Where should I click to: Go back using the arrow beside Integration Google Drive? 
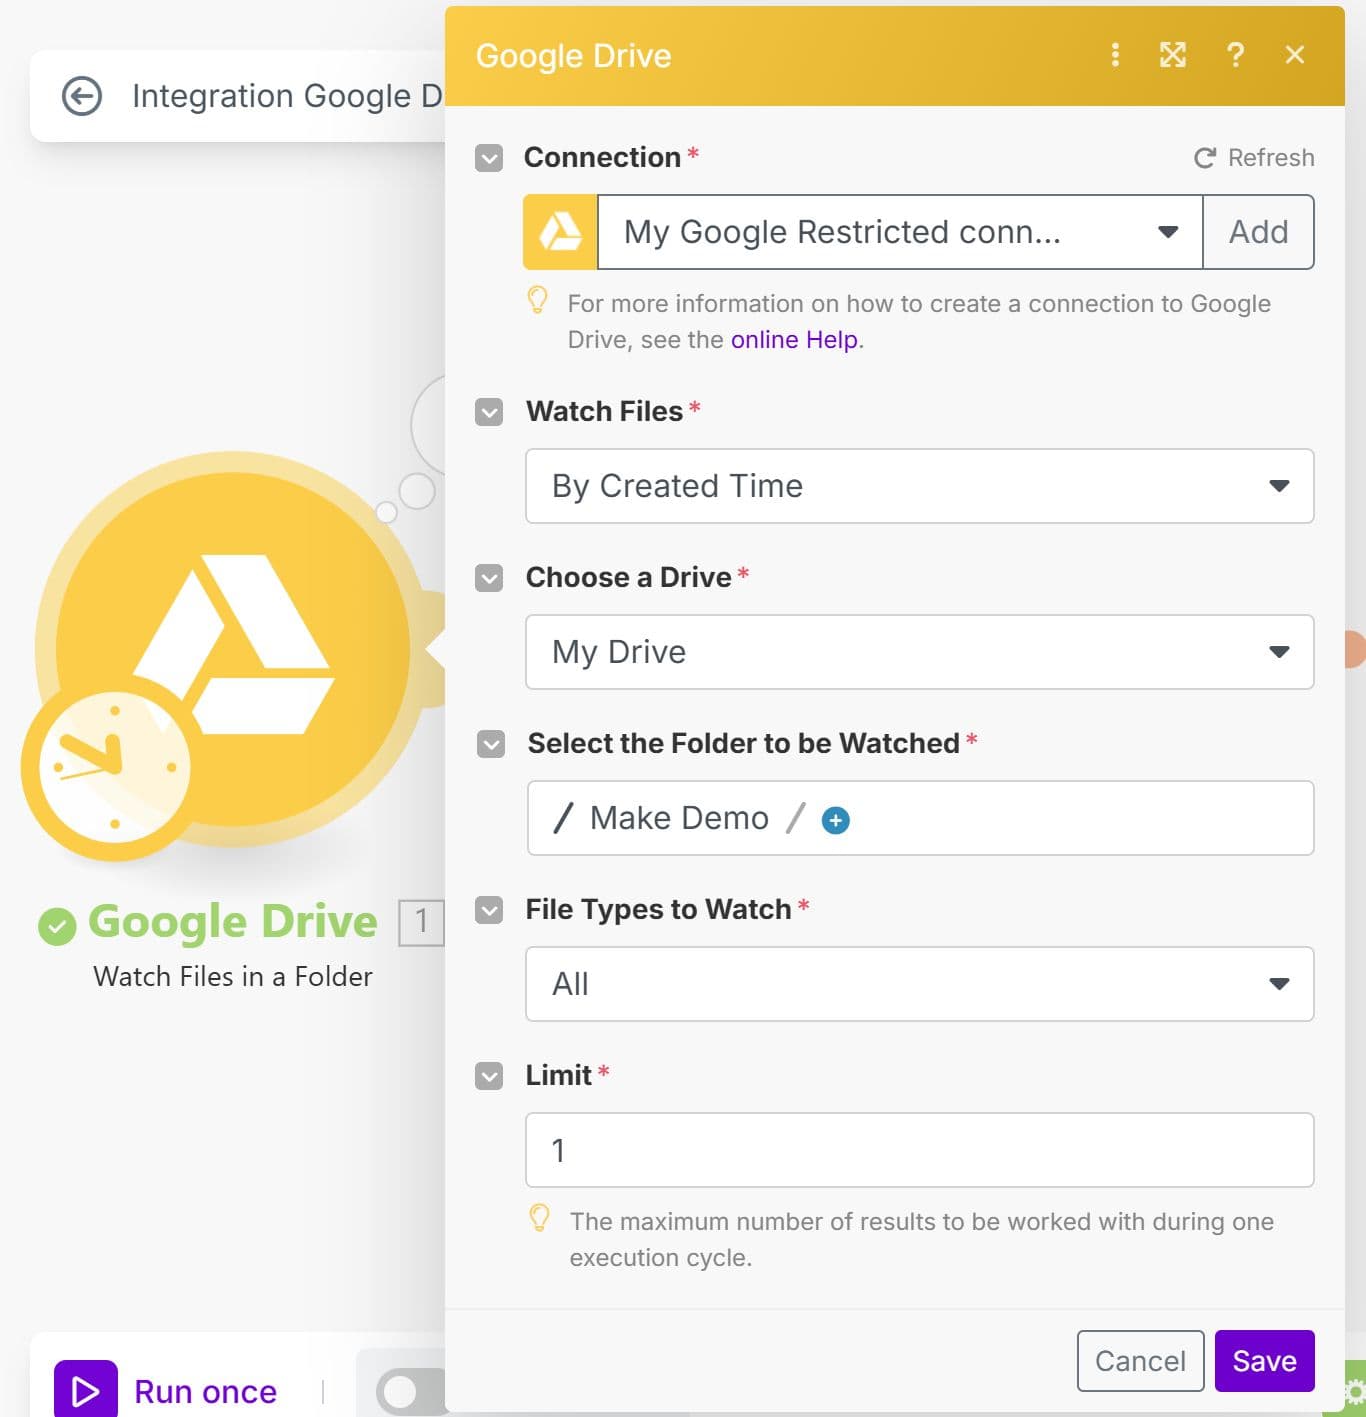[x=82, y=96]
